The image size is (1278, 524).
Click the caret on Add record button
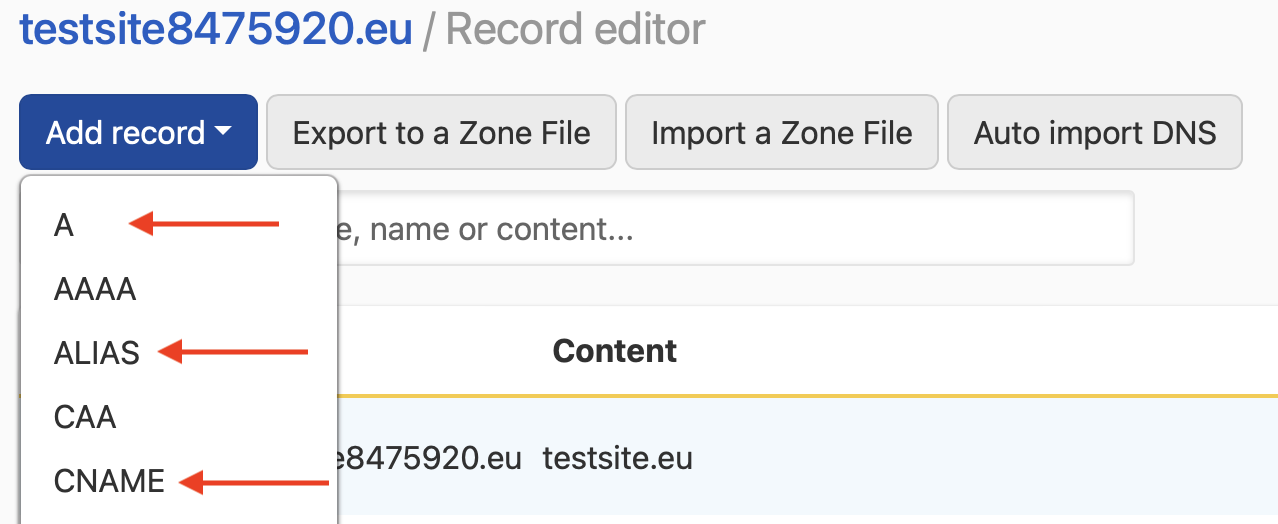click(x=223, y=132)
